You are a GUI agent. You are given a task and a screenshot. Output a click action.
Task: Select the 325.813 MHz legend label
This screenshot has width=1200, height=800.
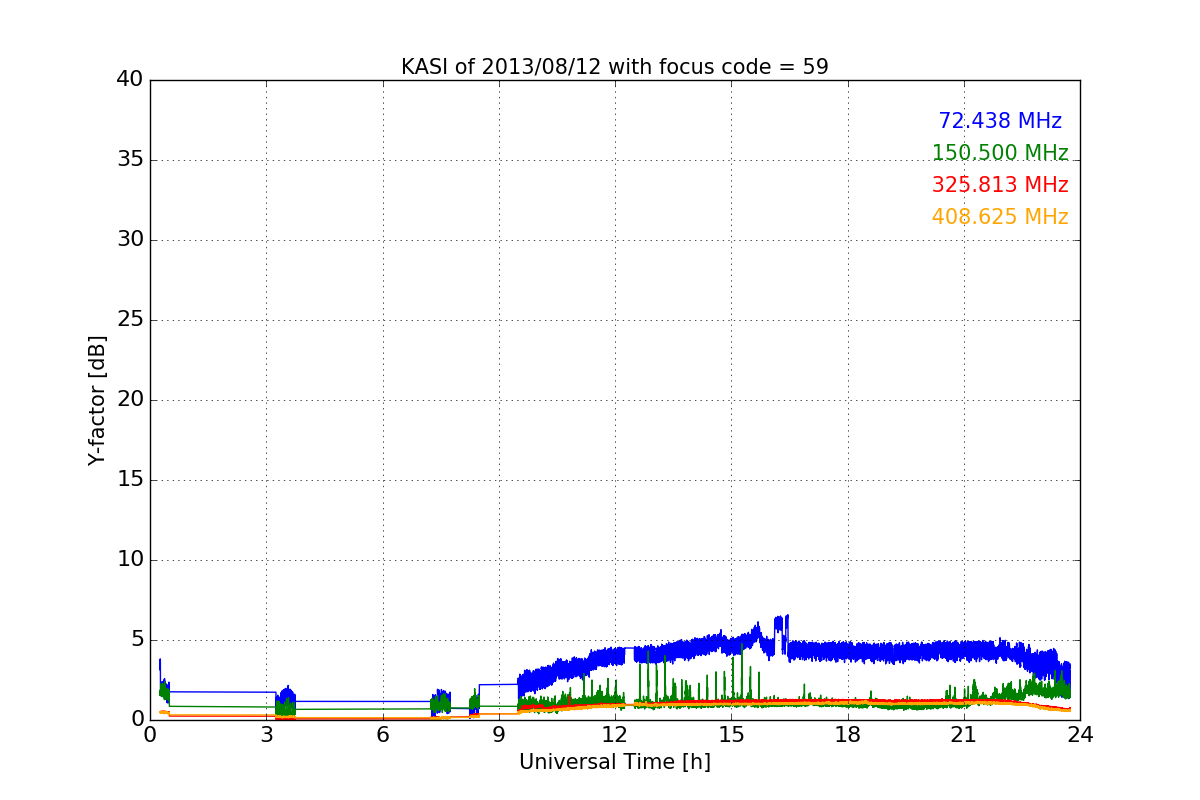[1000, 185]
